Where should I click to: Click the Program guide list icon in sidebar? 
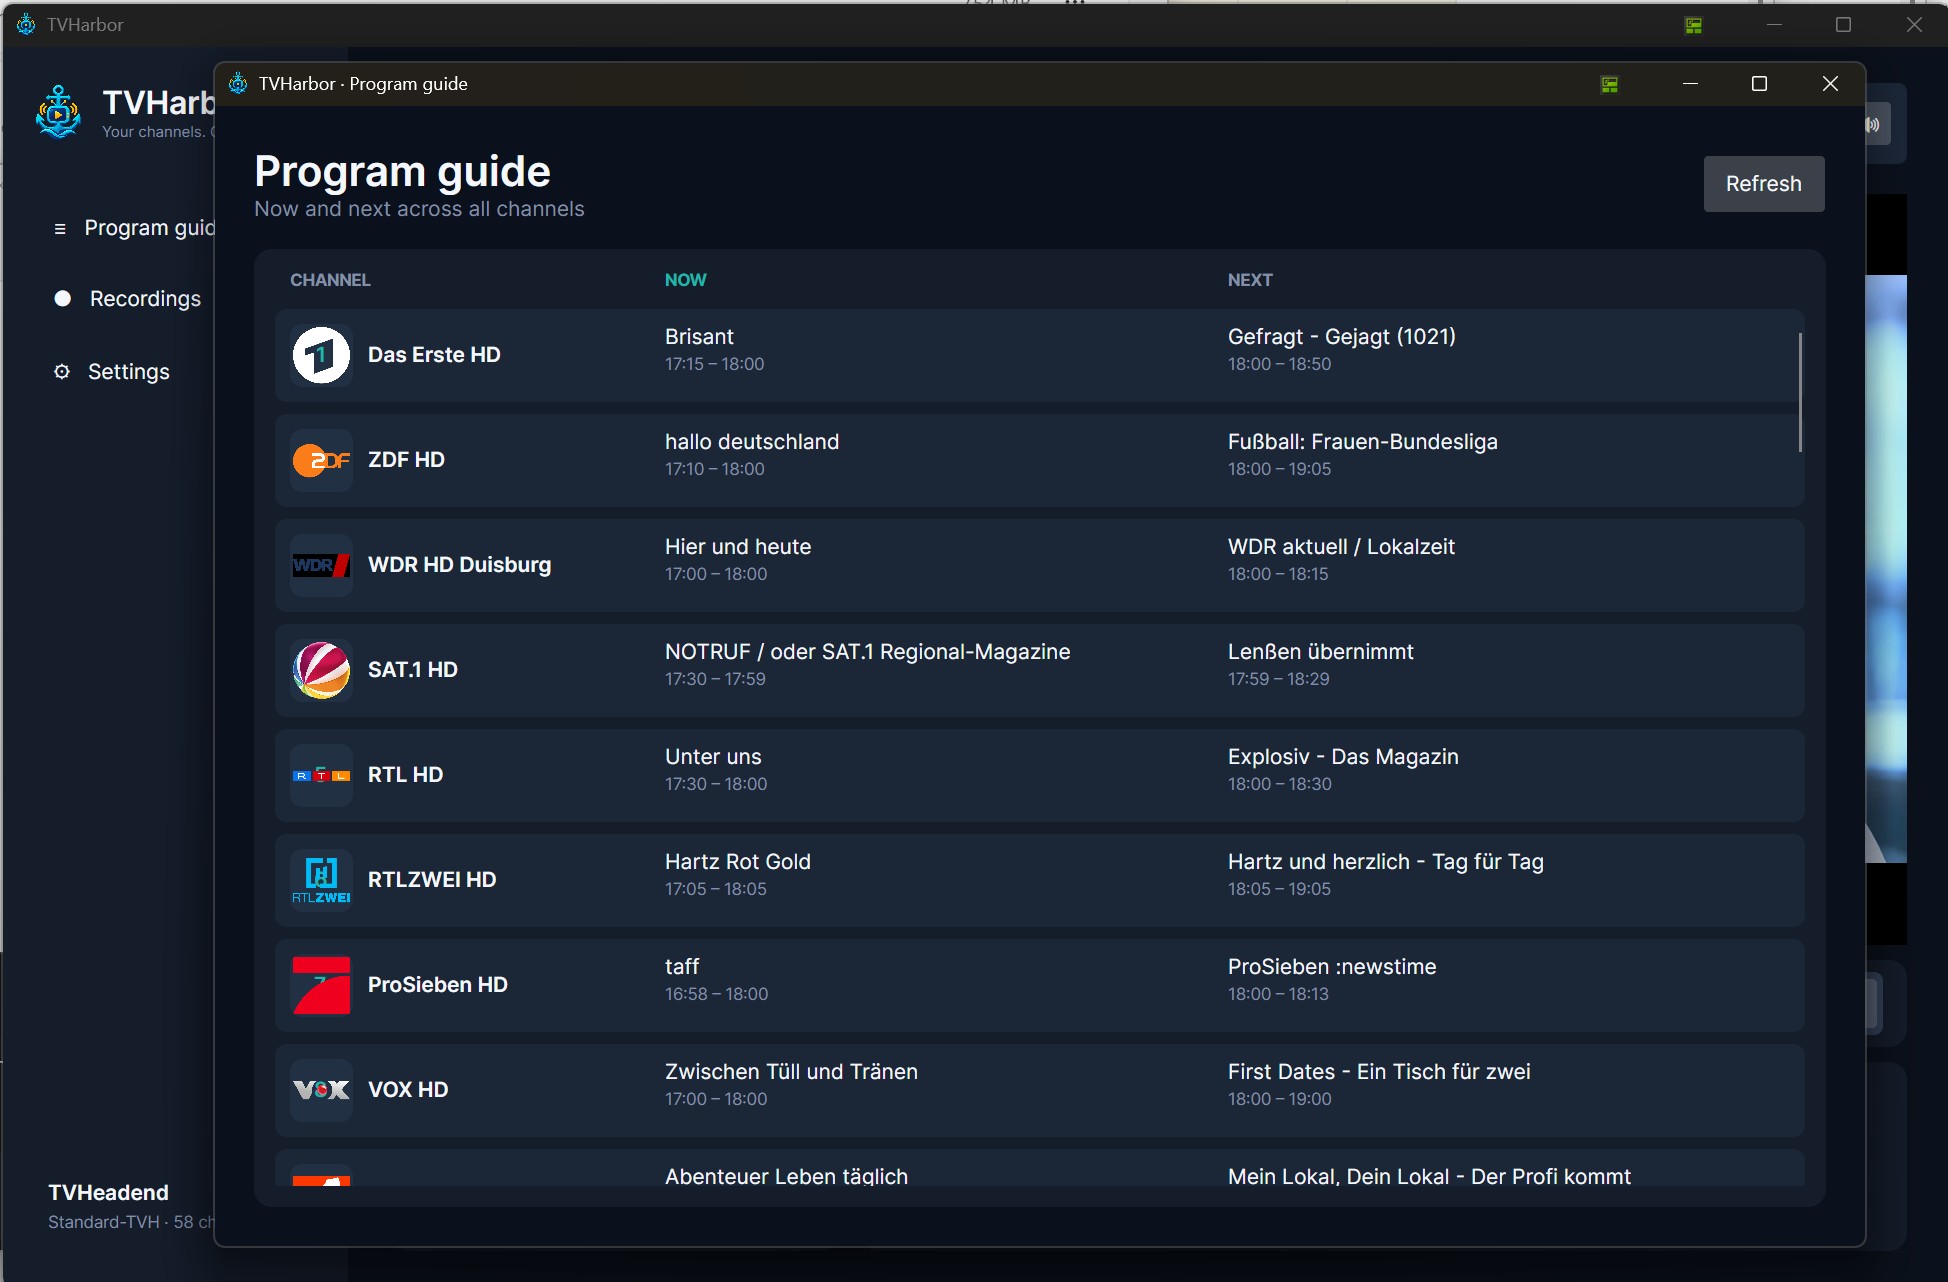(60, 229)
